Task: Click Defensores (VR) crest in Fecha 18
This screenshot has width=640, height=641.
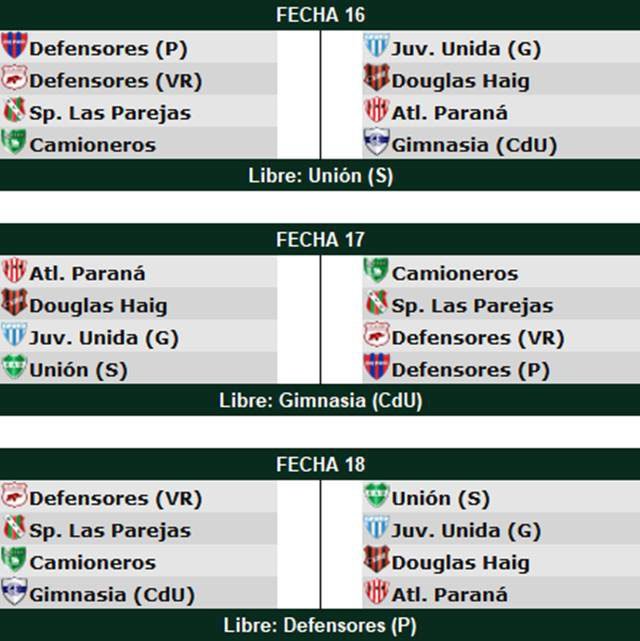Action: [x=15, y=497]
